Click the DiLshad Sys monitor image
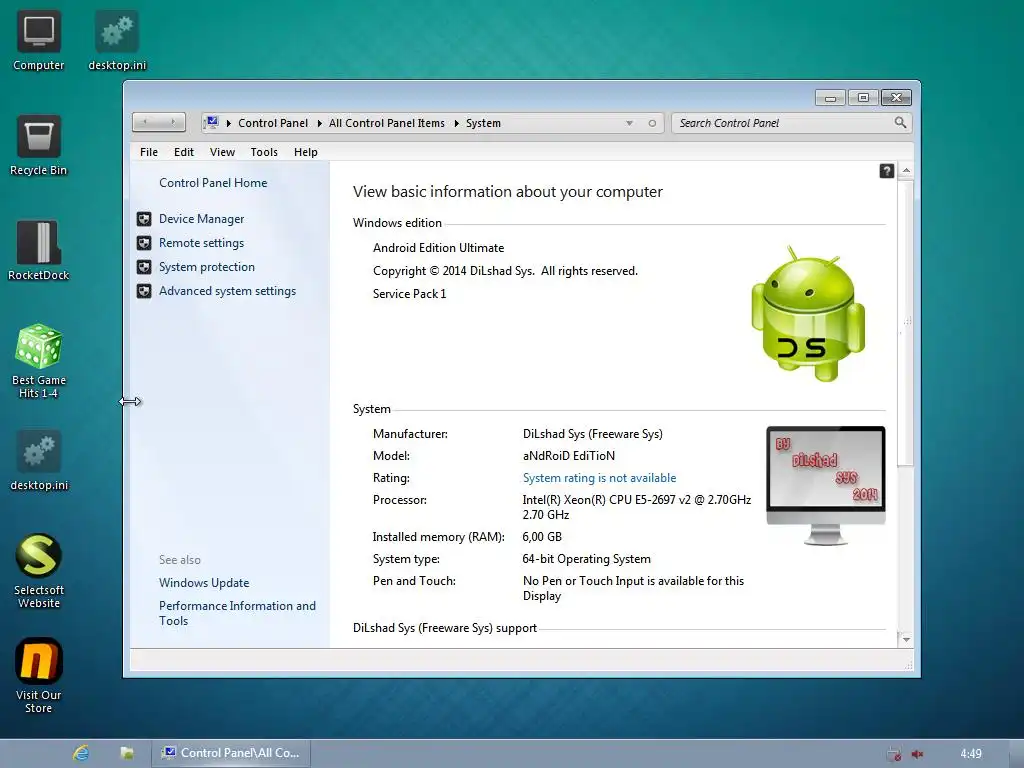 [825, 485]
